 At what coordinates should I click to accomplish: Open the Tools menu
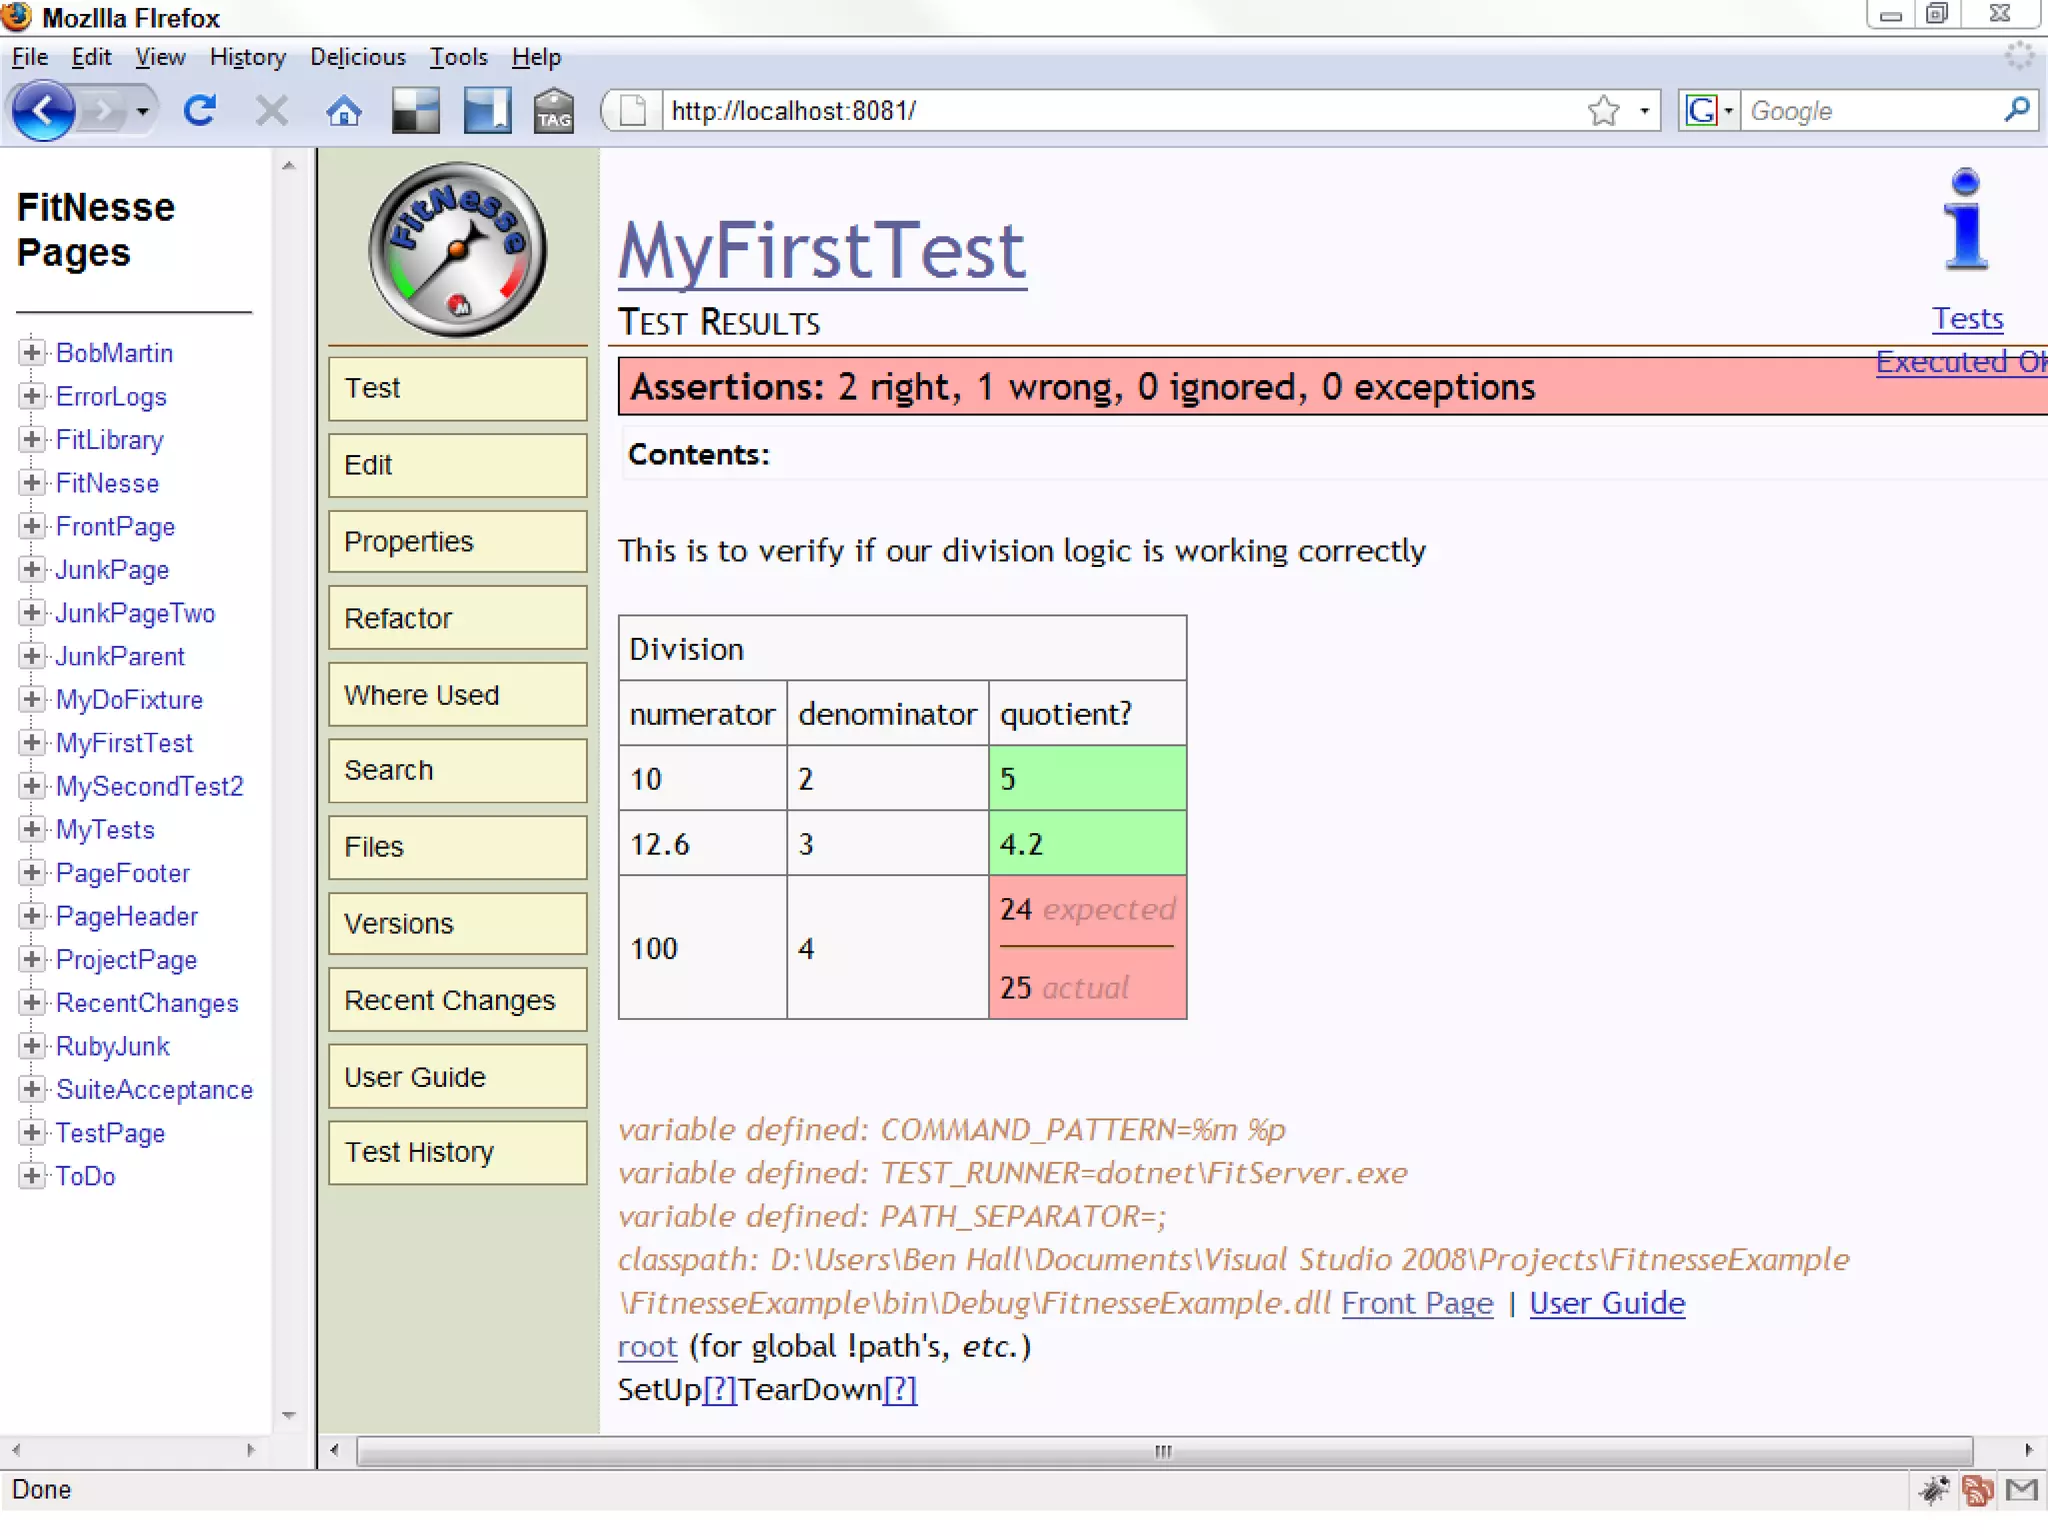point(458,57)
